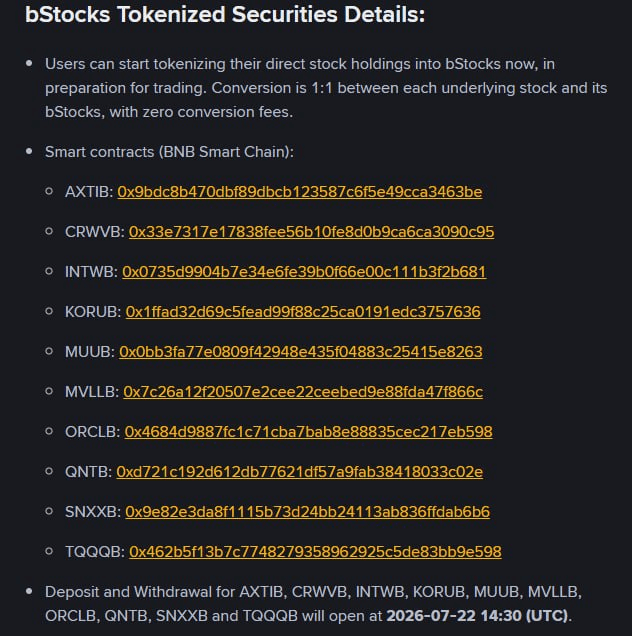Click the paragraph about zero conversion fees
Image resolution: width=632 pixels, height=636 pixels.
[x=326, y=88]
